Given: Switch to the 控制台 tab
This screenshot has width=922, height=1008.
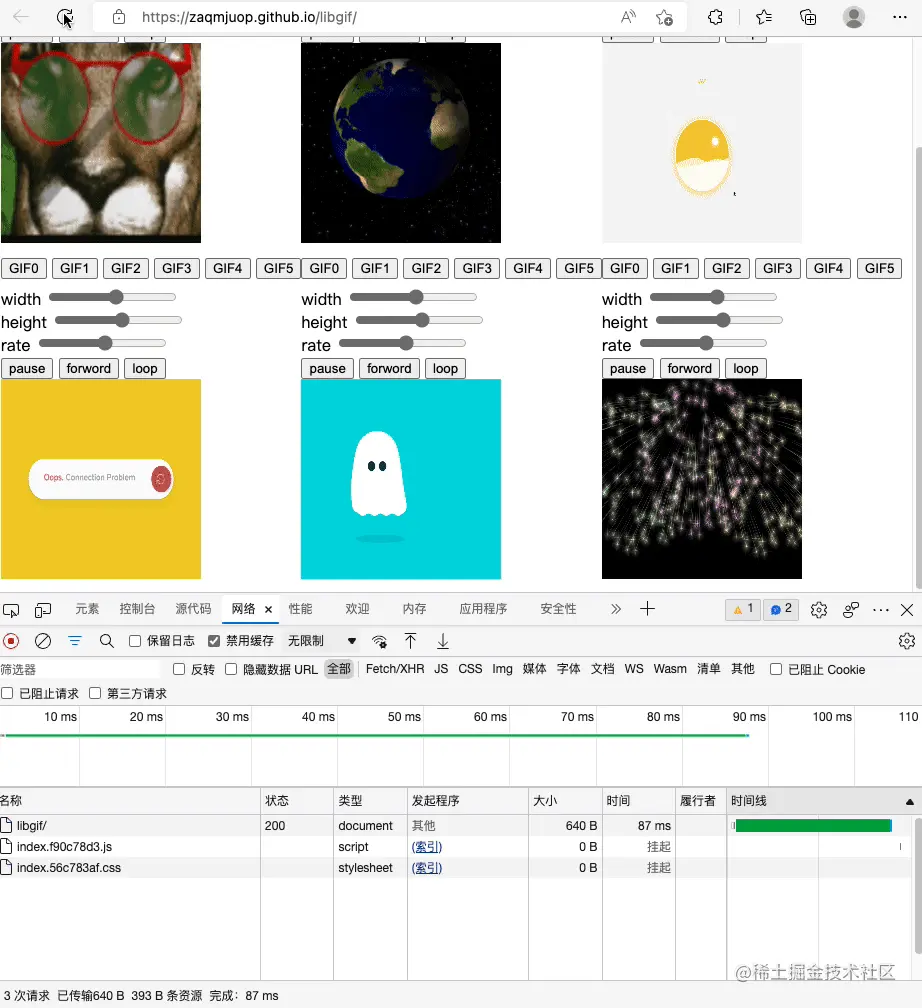Looking at the screenshot, I should pos(137,608).
